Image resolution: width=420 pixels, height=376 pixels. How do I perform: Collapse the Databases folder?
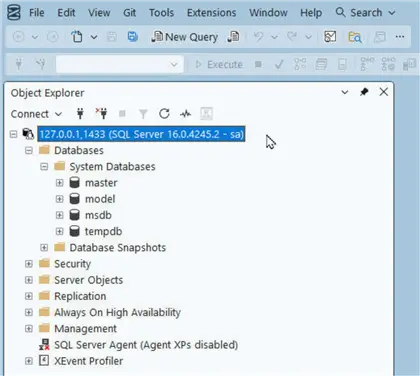29,150
